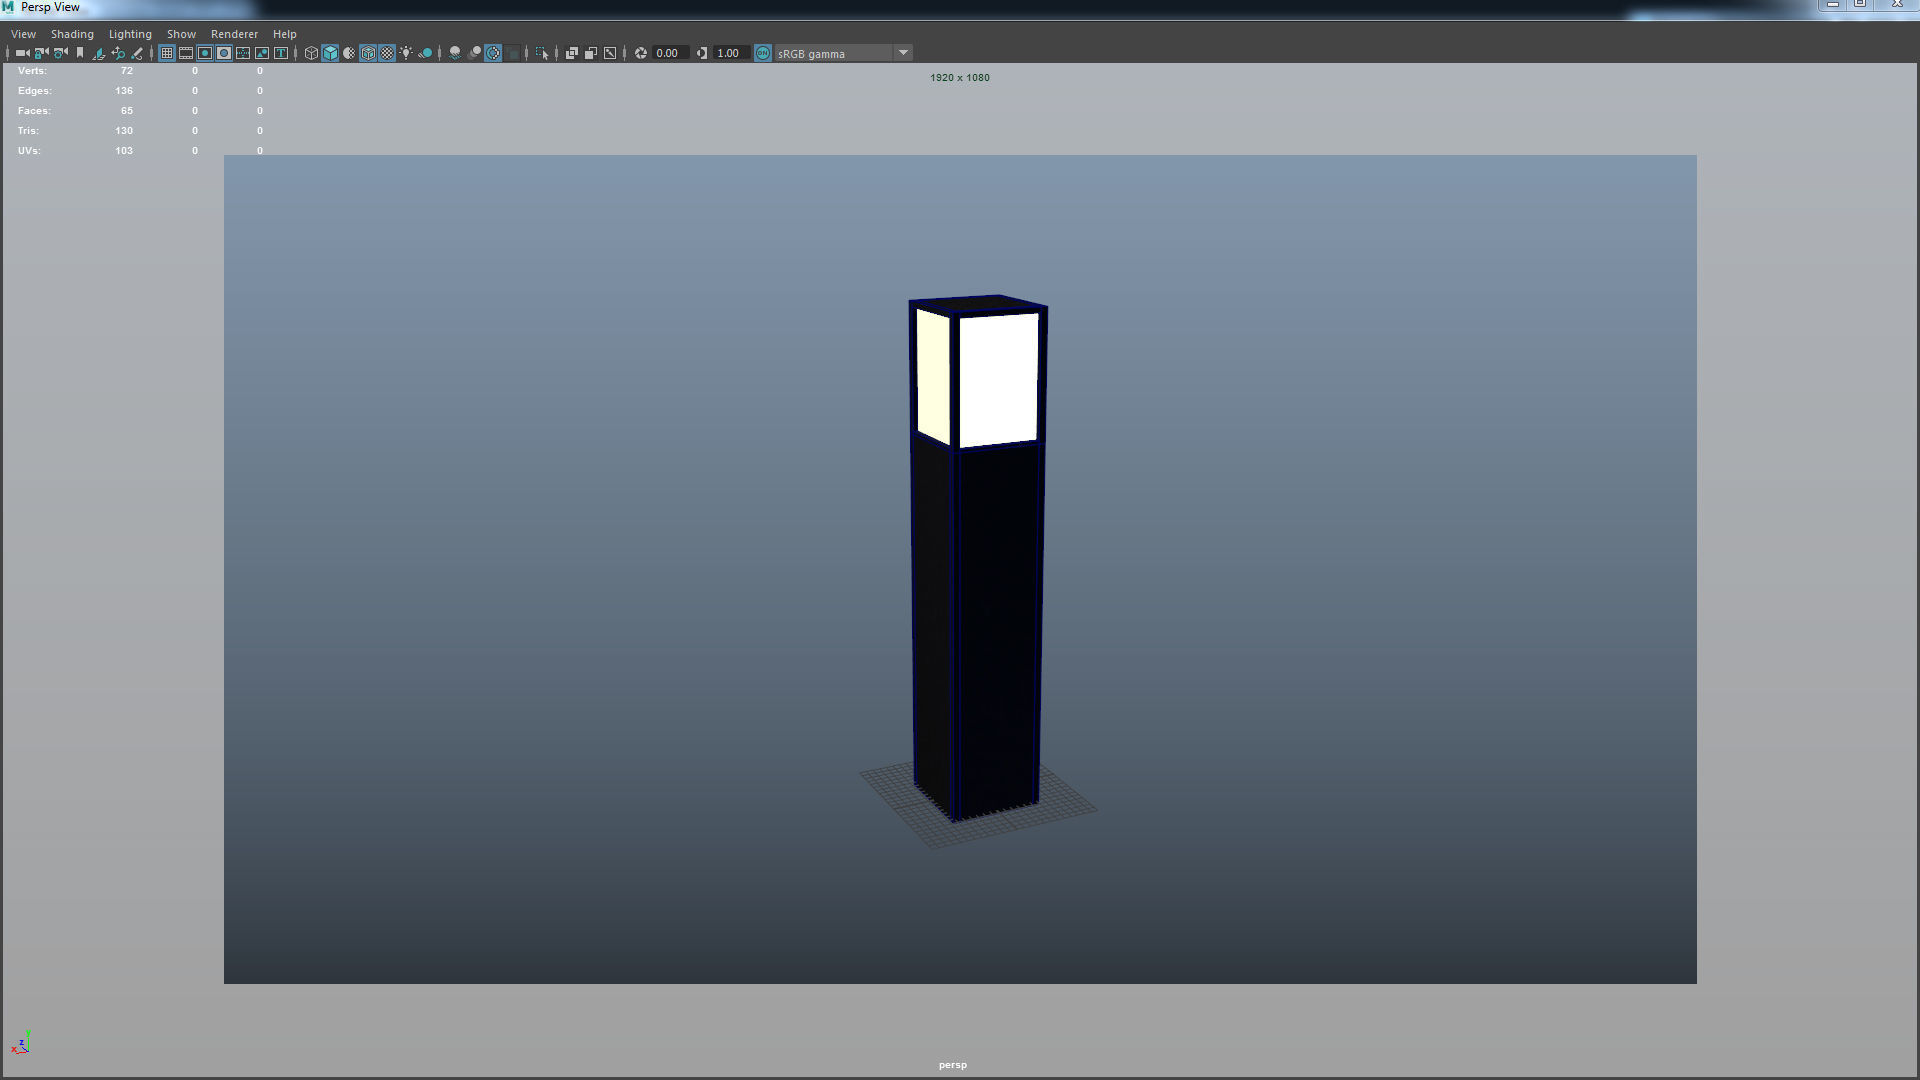Click the Lock Camera icon

click(41, 53)
